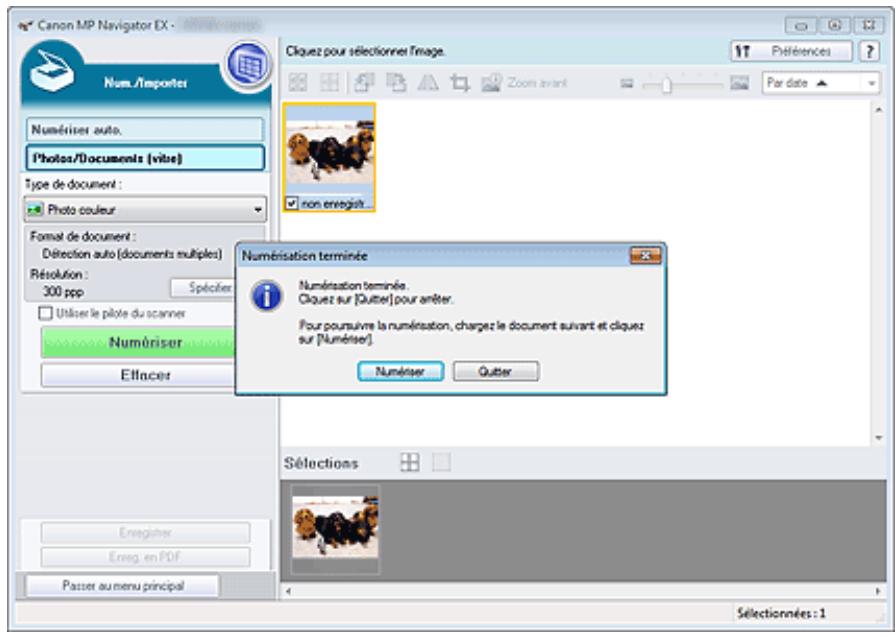Open help with the question mark button
This screenshot has width=895, height=637.
click(x=869, y=51)
